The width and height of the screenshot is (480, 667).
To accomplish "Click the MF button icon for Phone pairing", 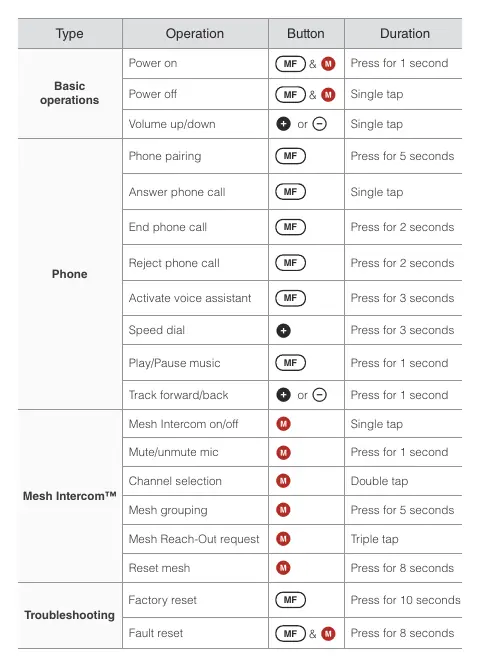I will pos(290,156).
